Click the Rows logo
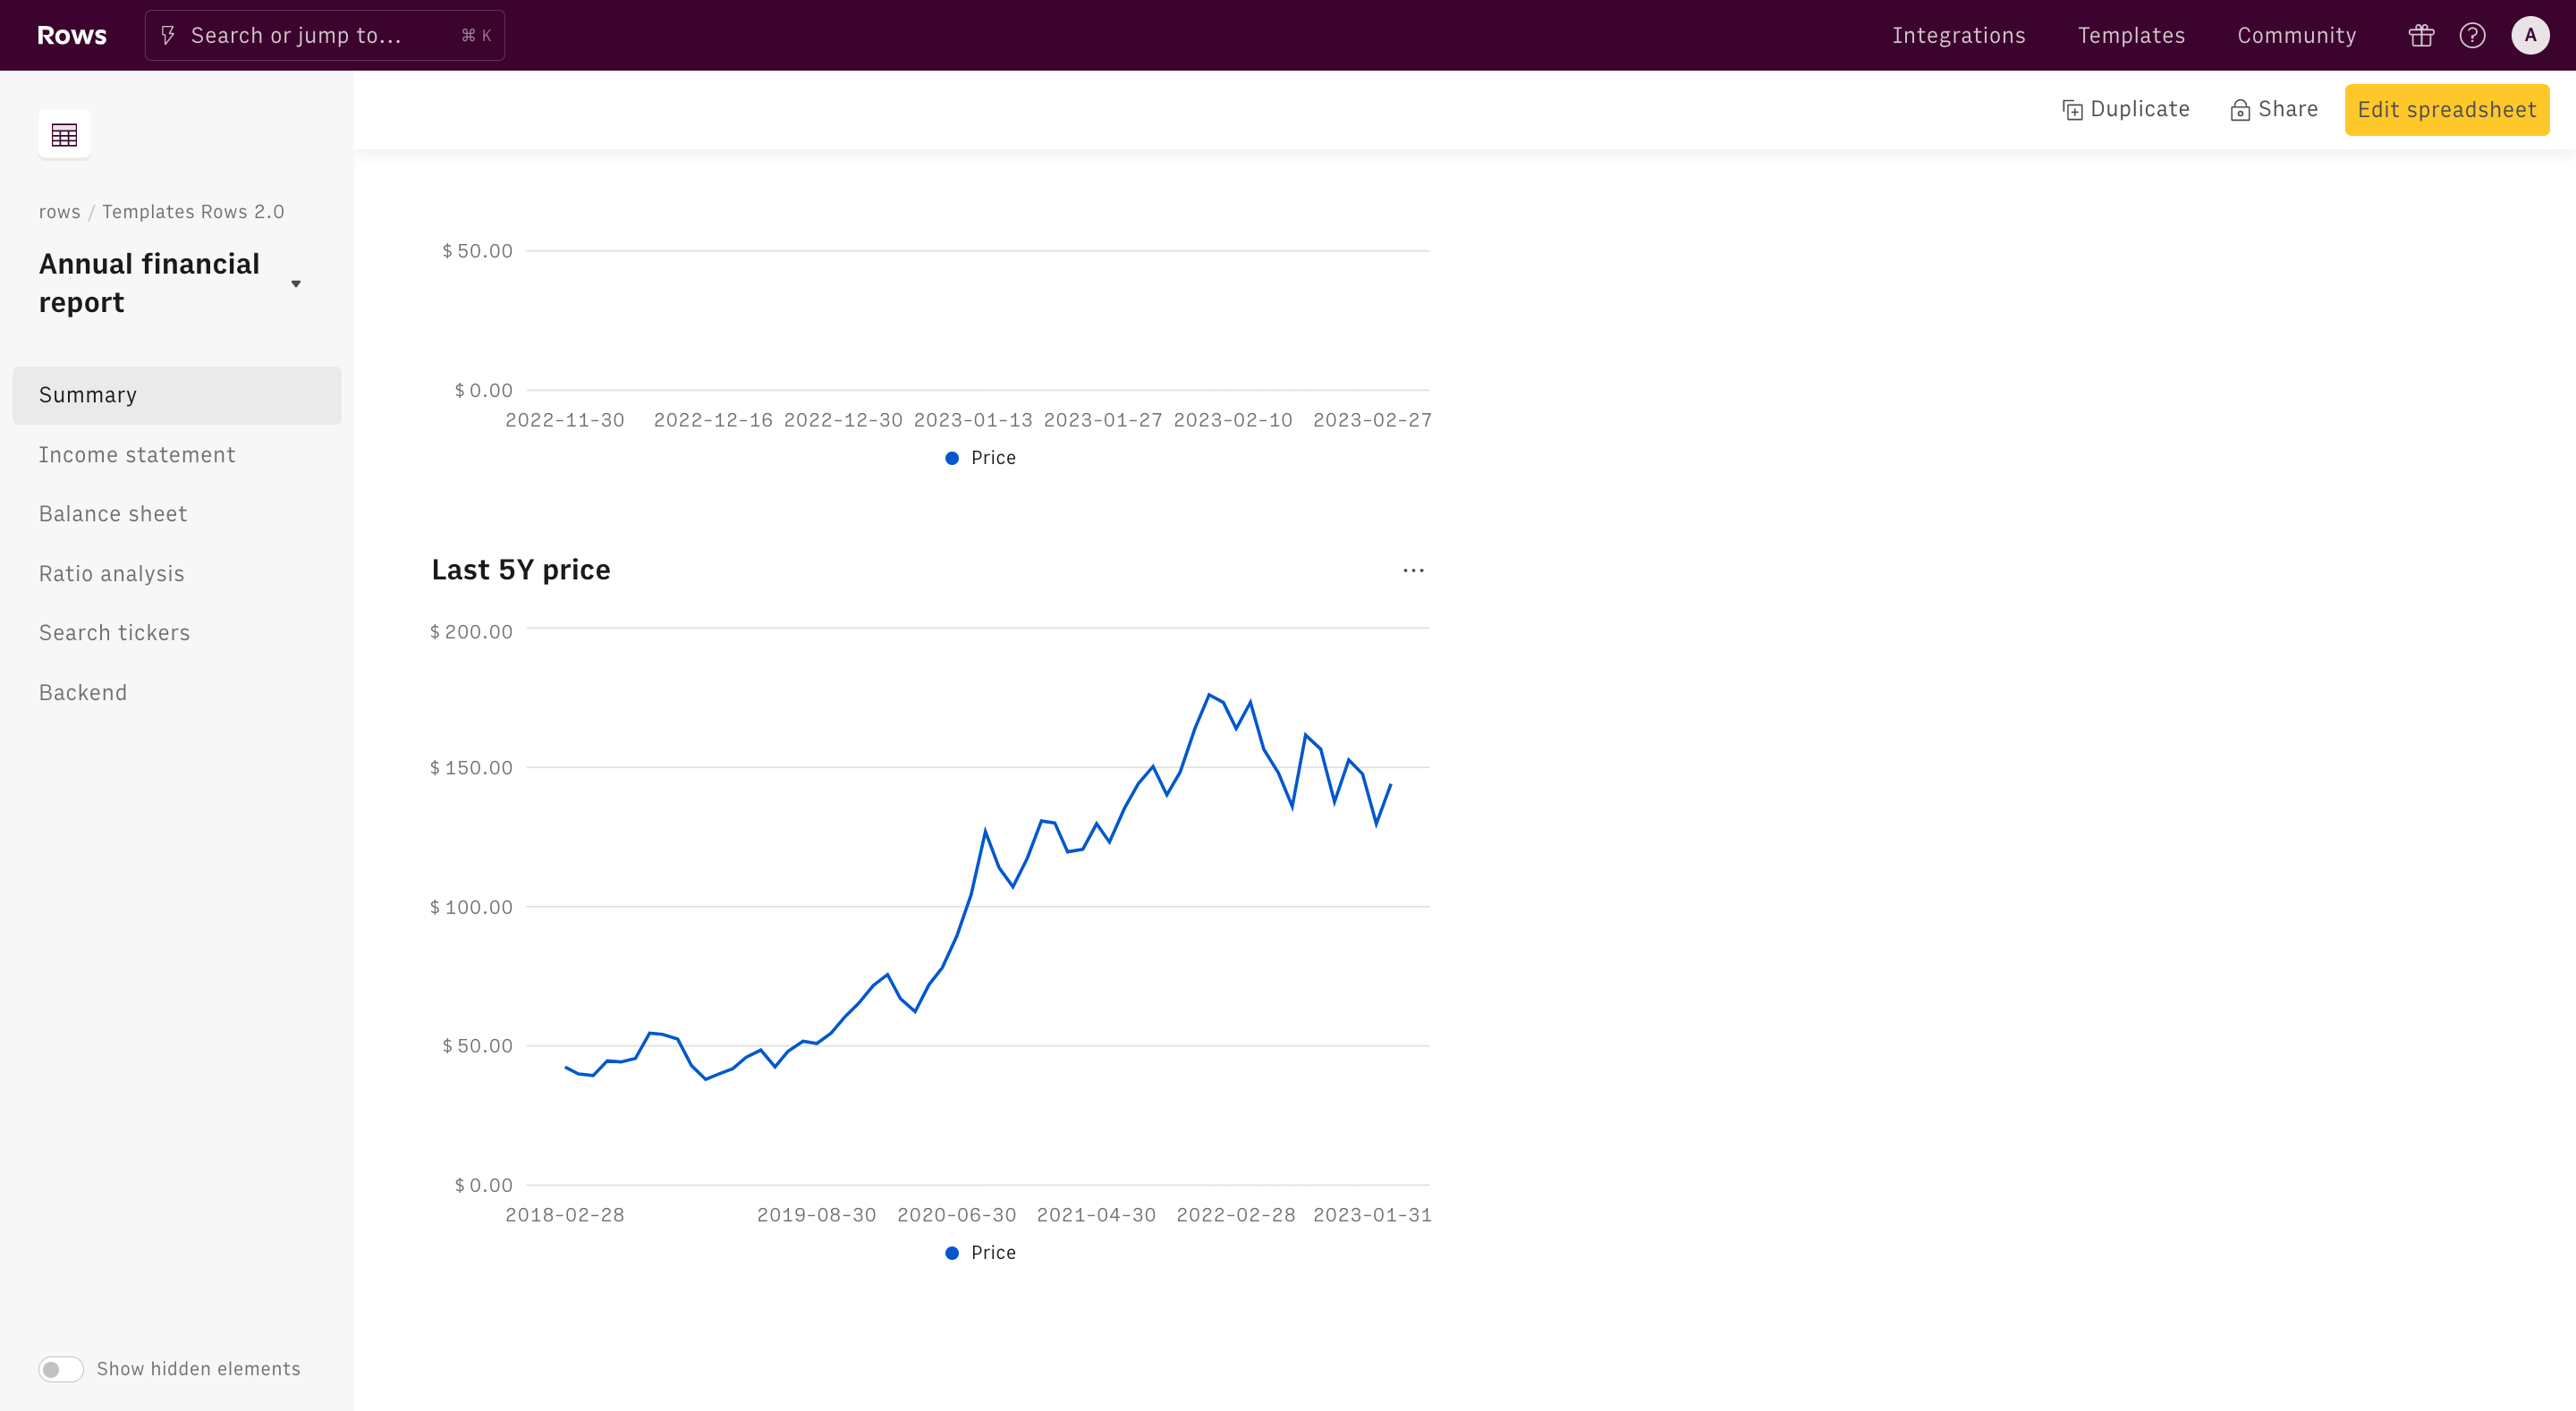 pos(72,35)
